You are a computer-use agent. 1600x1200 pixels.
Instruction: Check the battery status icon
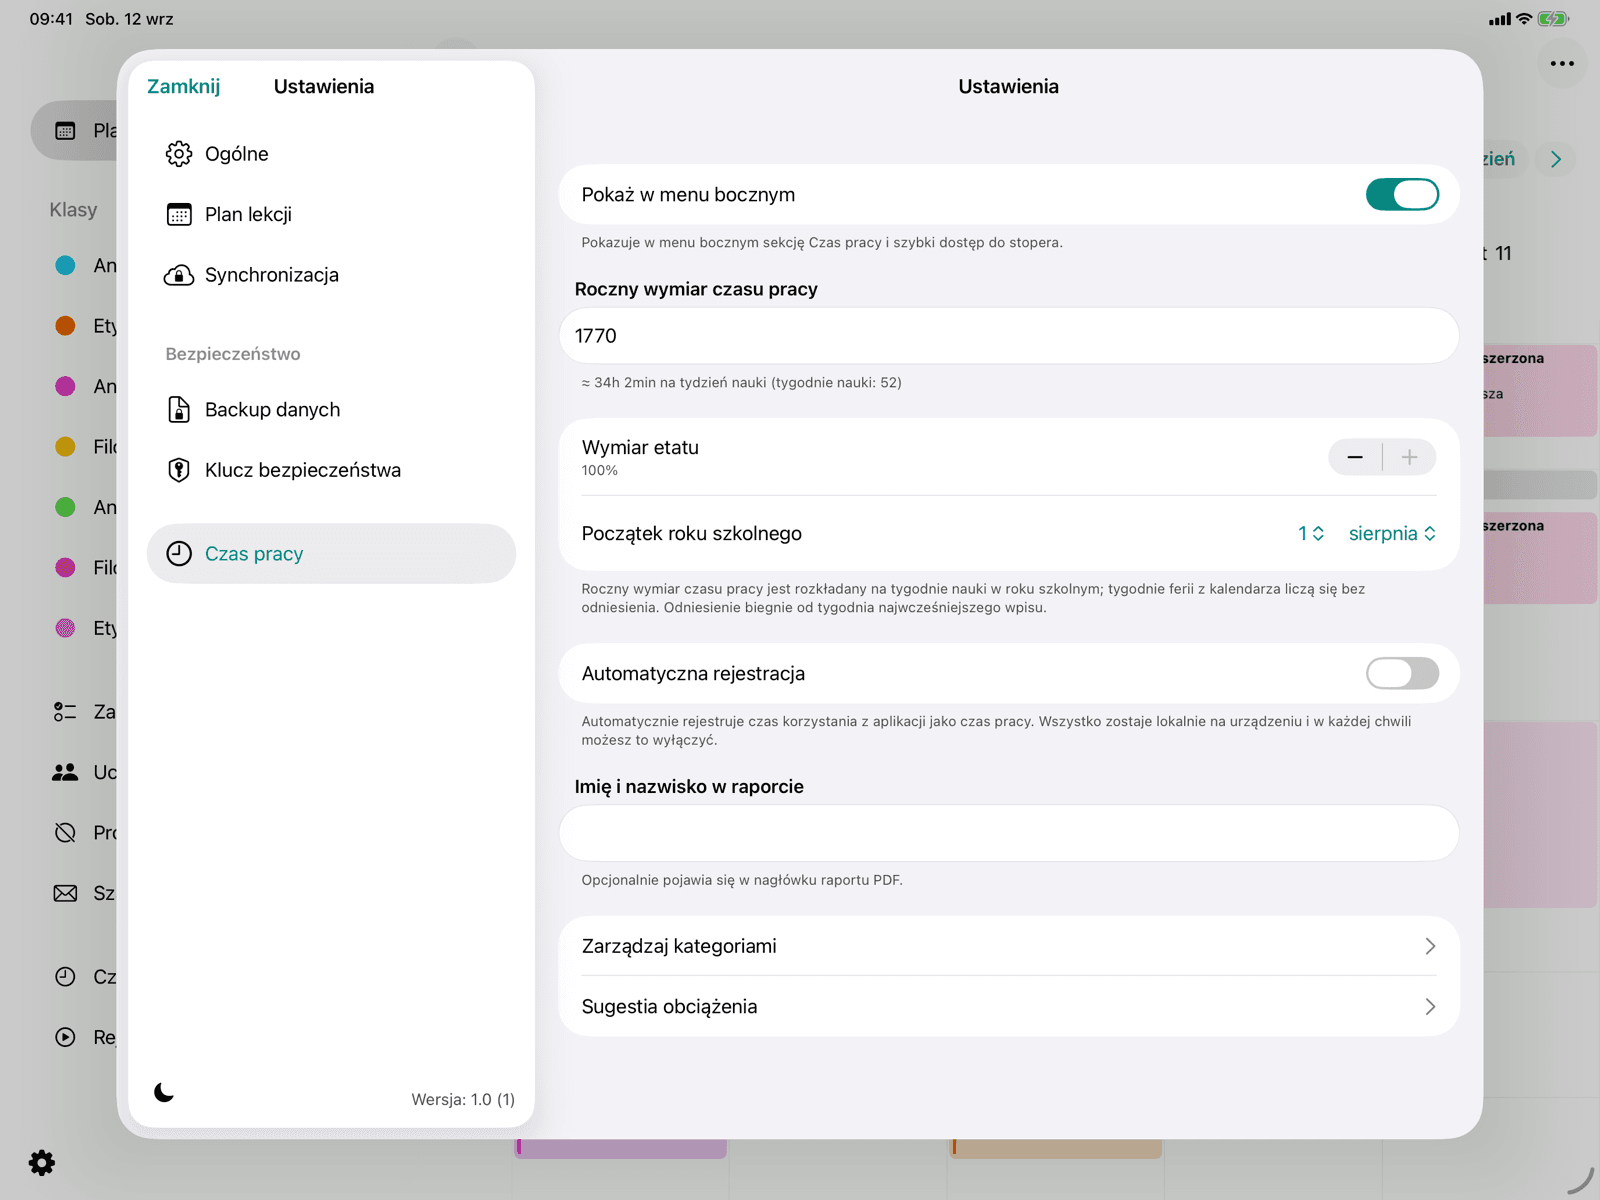click(x=1553, y=18)
